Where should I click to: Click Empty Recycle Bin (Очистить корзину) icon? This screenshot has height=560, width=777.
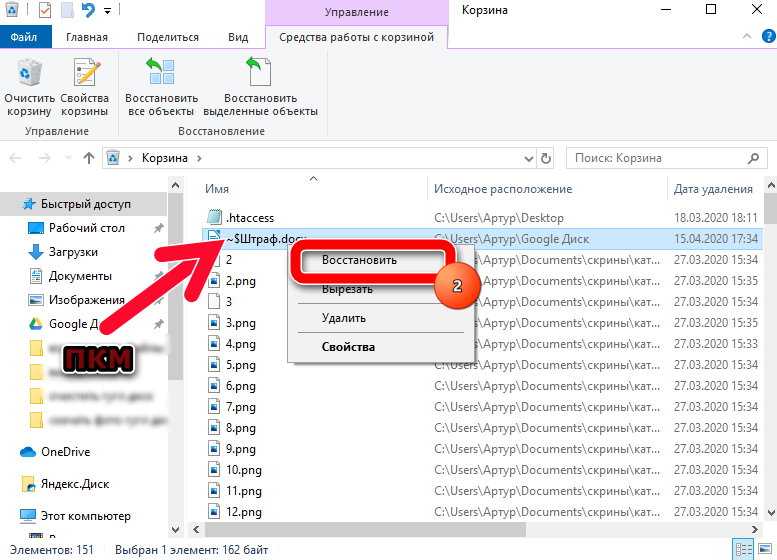[x=29, y=87]
